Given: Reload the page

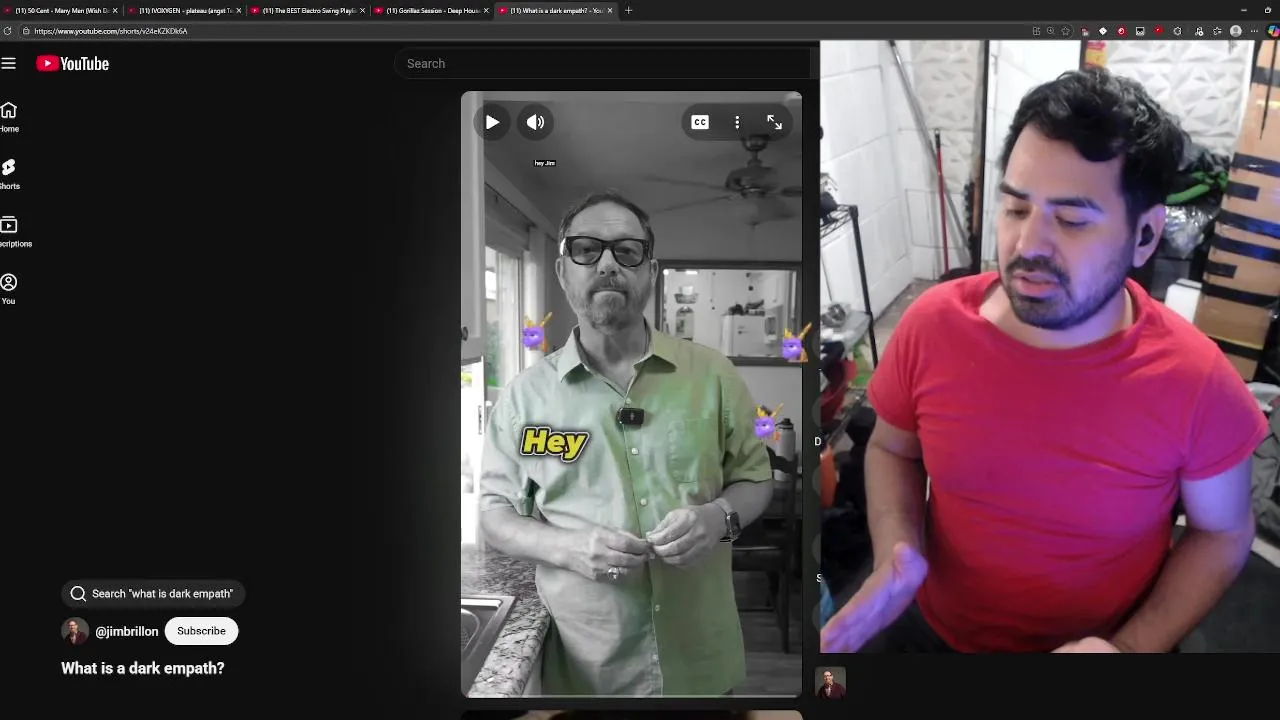Looking at the screenshot, I should click(8, 31).
